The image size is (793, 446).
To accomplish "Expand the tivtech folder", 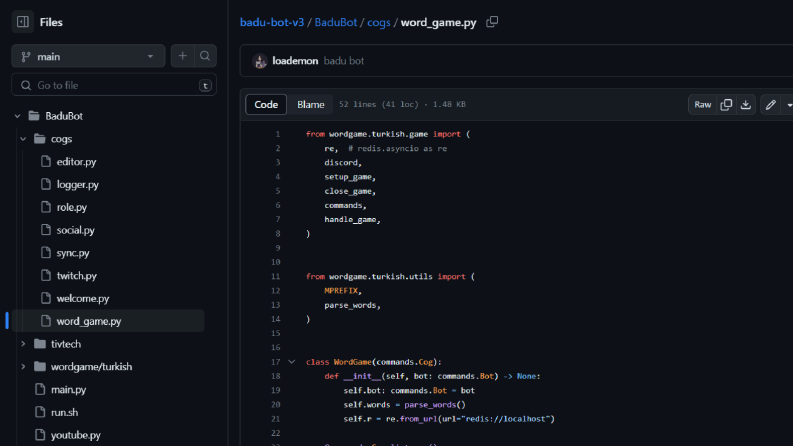I will point(23,344).
